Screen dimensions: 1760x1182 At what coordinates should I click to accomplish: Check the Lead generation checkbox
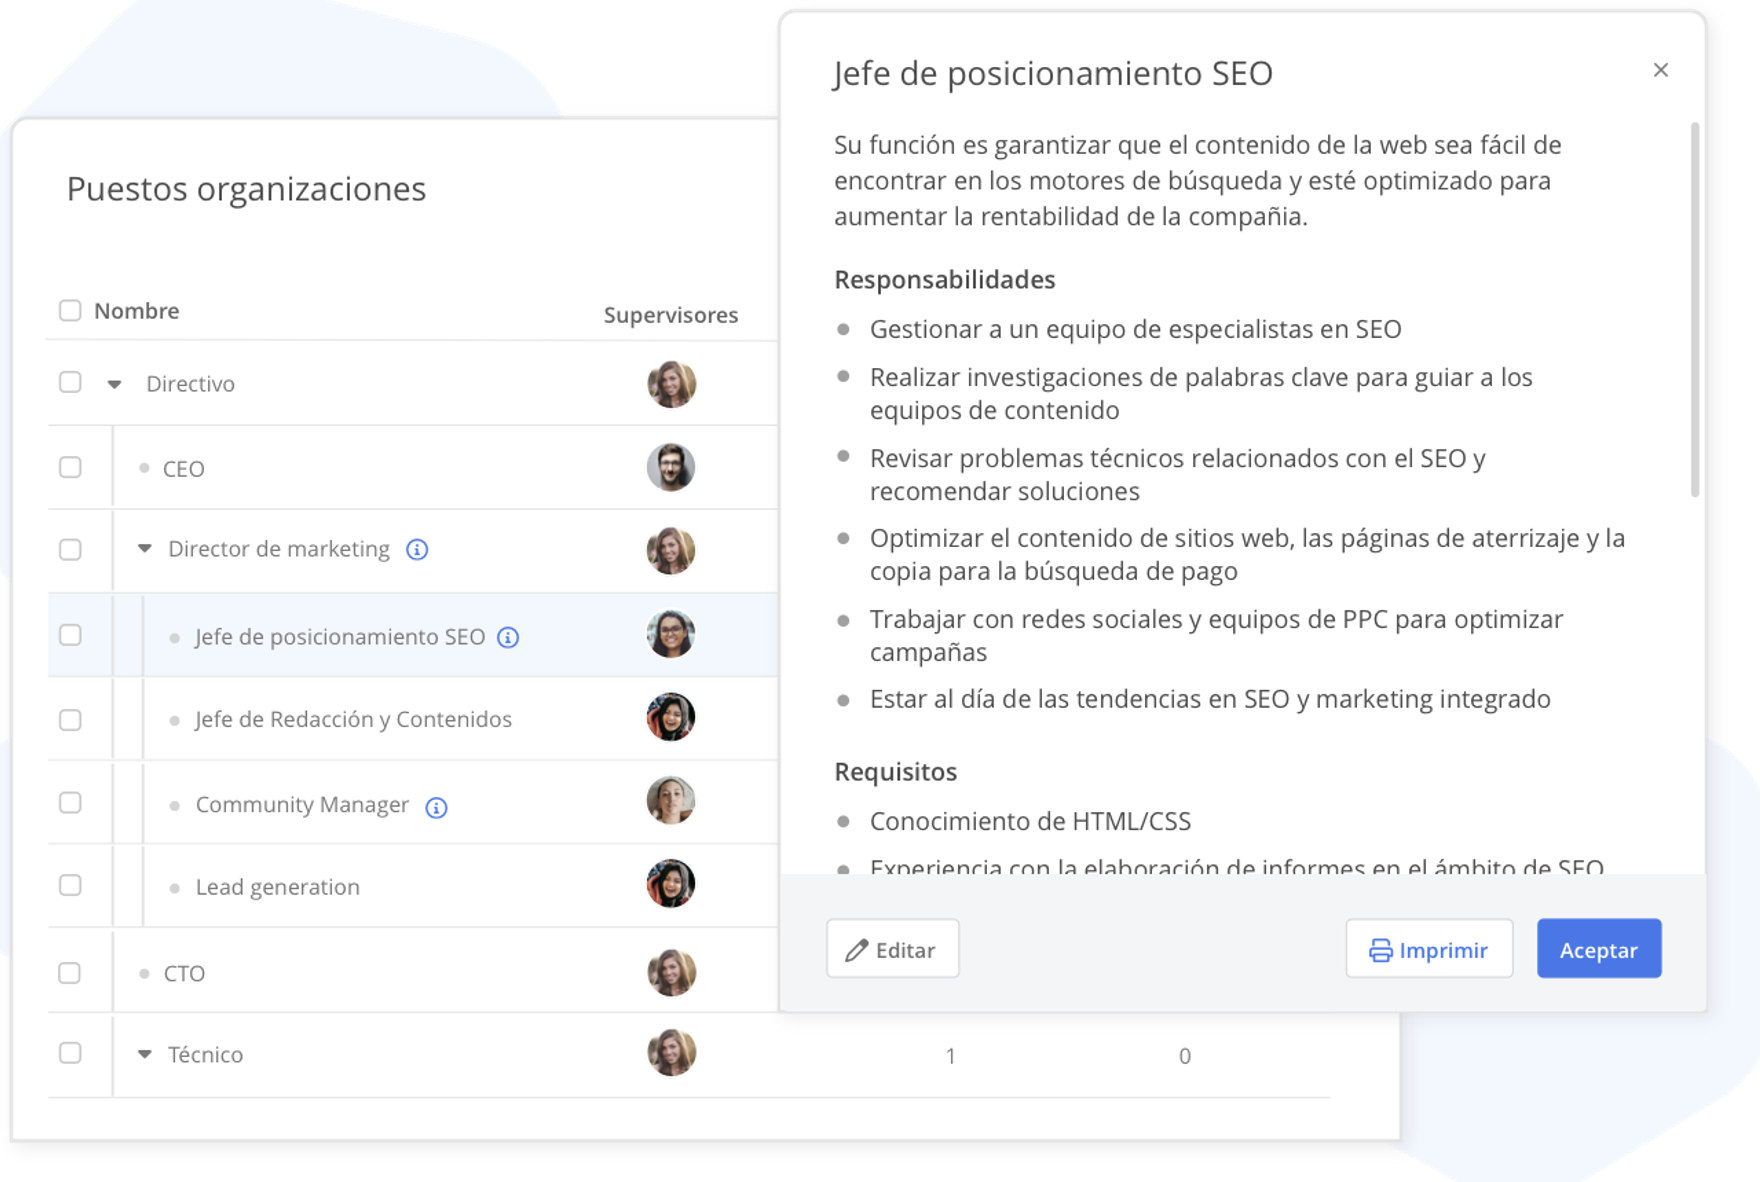point(70,885)
